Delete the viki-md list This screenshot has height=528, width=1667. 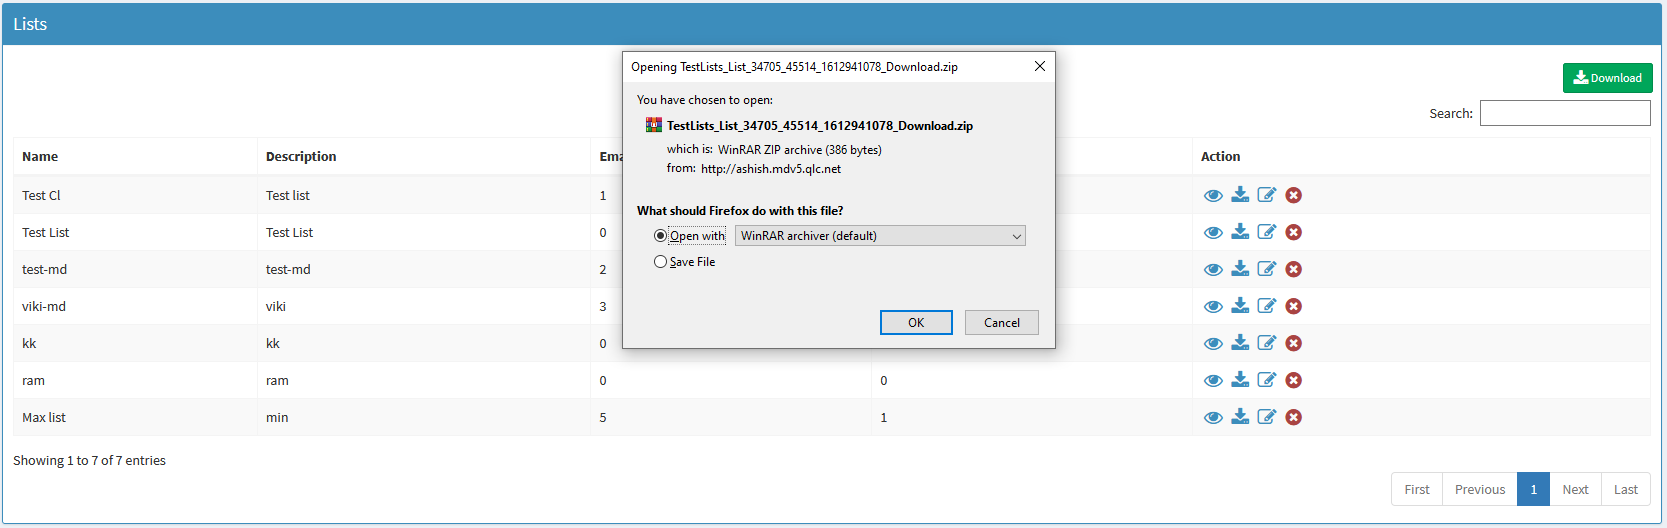[x=1293, y=306]
